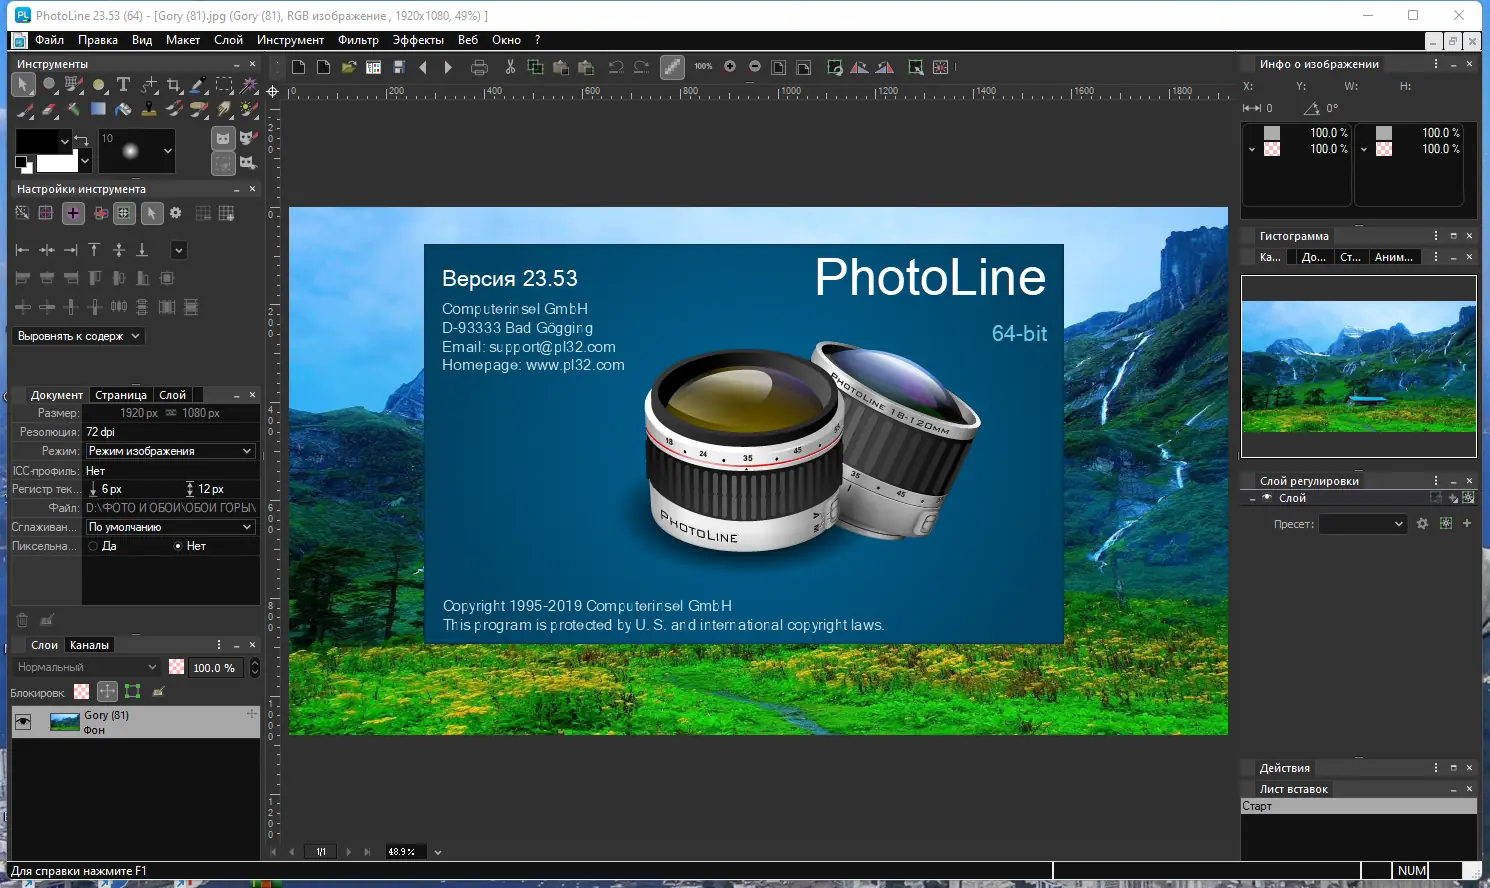Open the 'Выровнять к содерж' dropdown
Image resolution: width=1490 pixels, height=888 pixels.
click(x=79, y=336)
